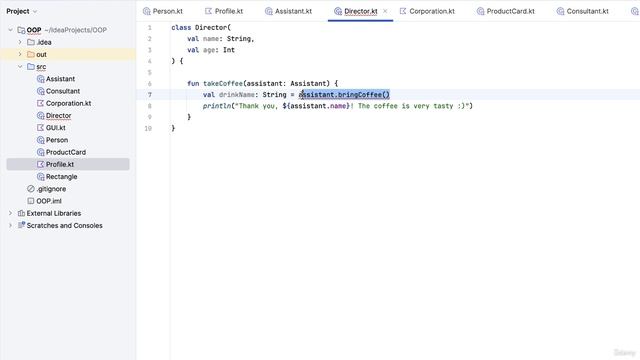Select Profile.kt in project tree
Viewport: 640px width, 360px height.
[x=60, y=164]
